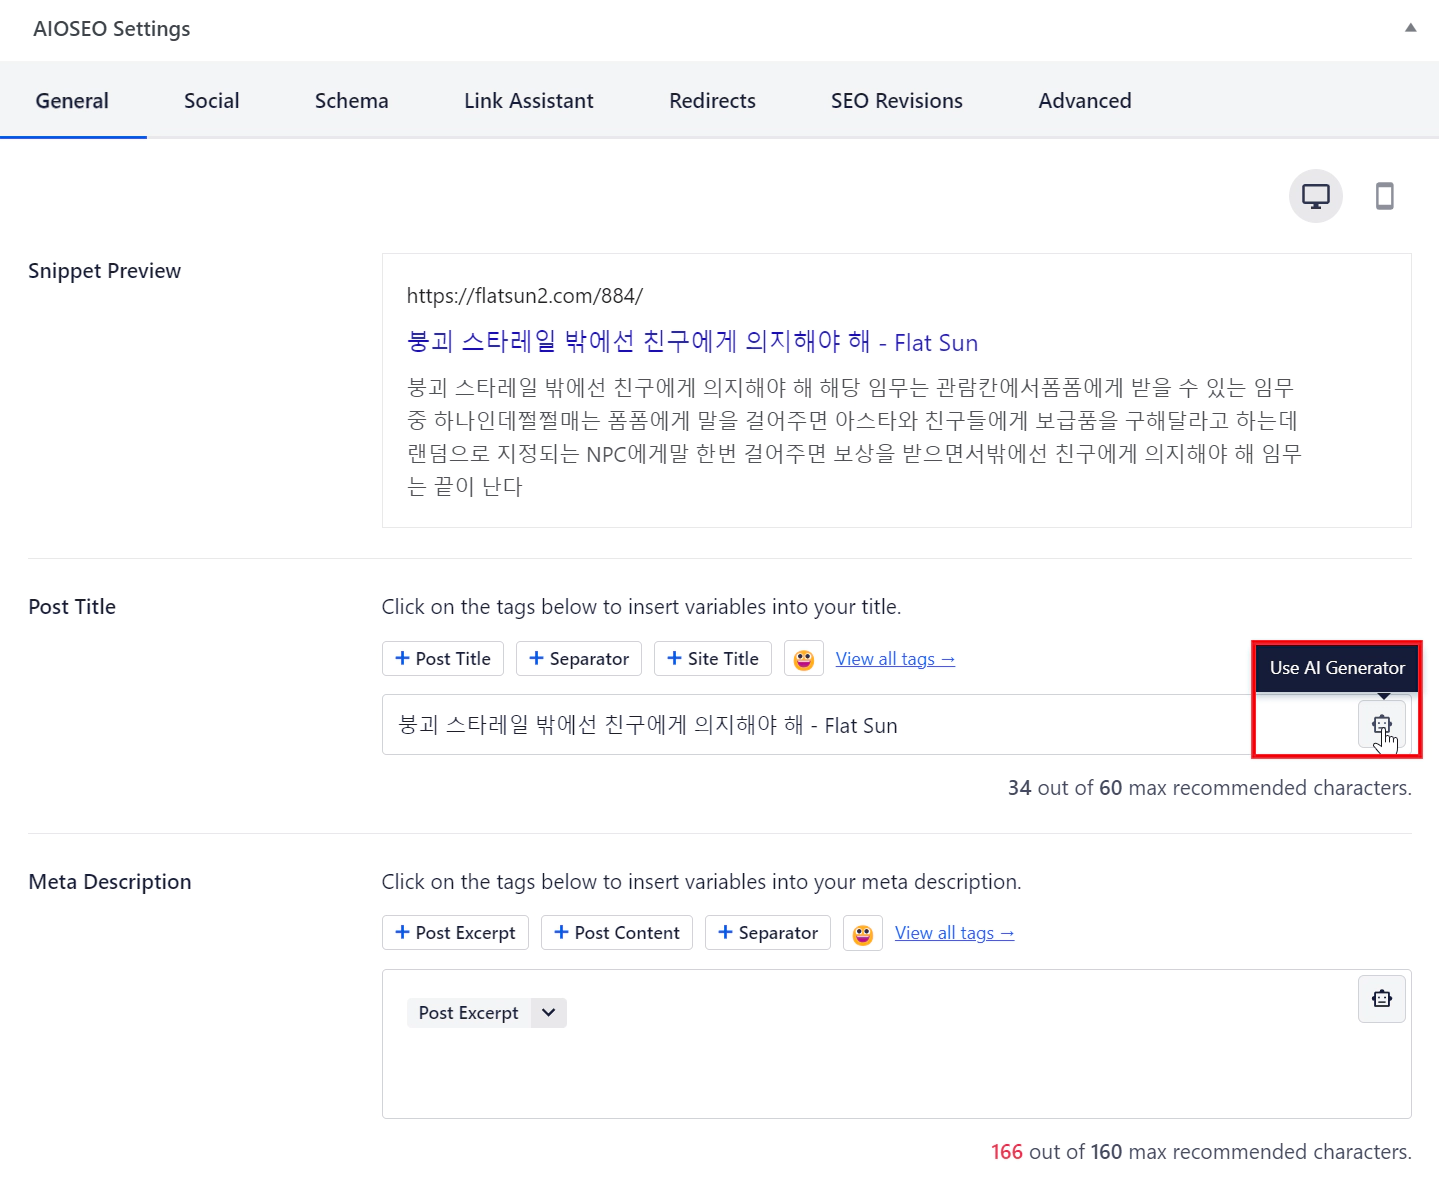Collapse the AIOSEO Settings panel
The image size is (1439, 1194).
point(1410,28)
